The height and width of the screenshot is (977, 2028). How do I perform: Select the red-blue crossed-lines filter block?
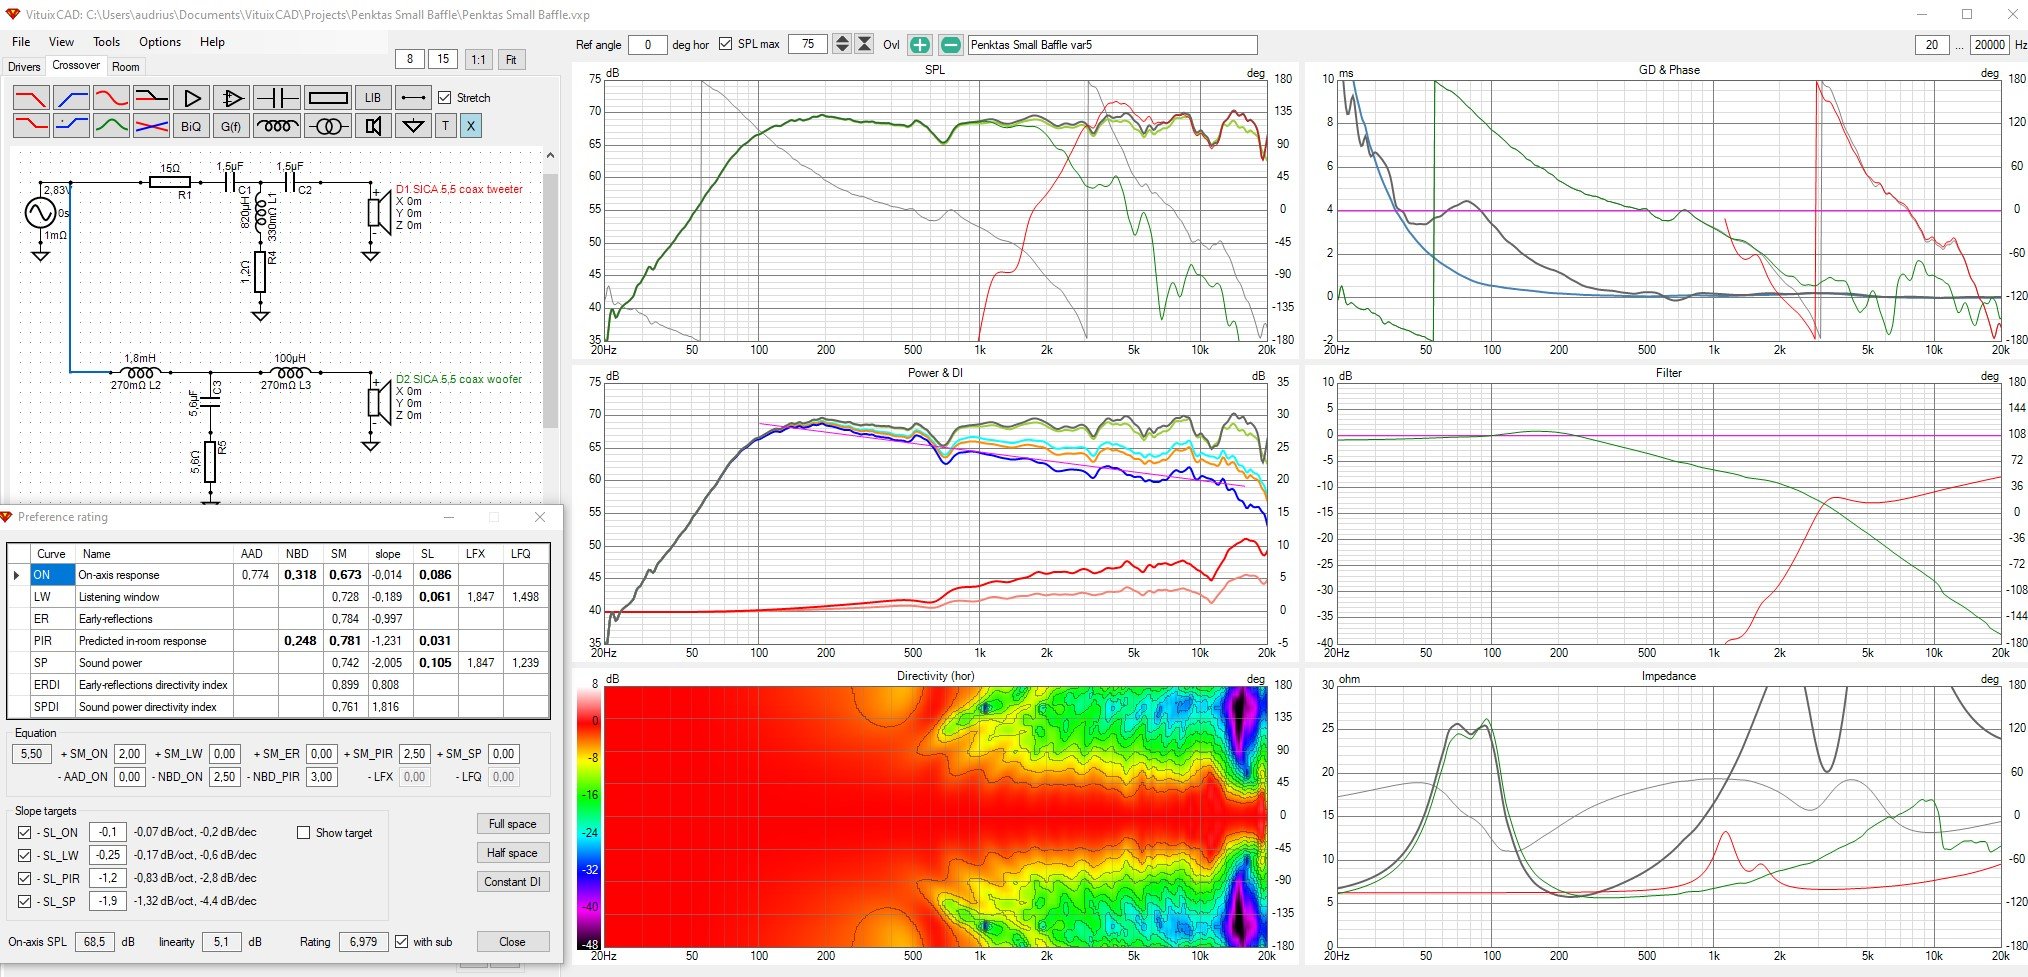click(x=151, y=126)
